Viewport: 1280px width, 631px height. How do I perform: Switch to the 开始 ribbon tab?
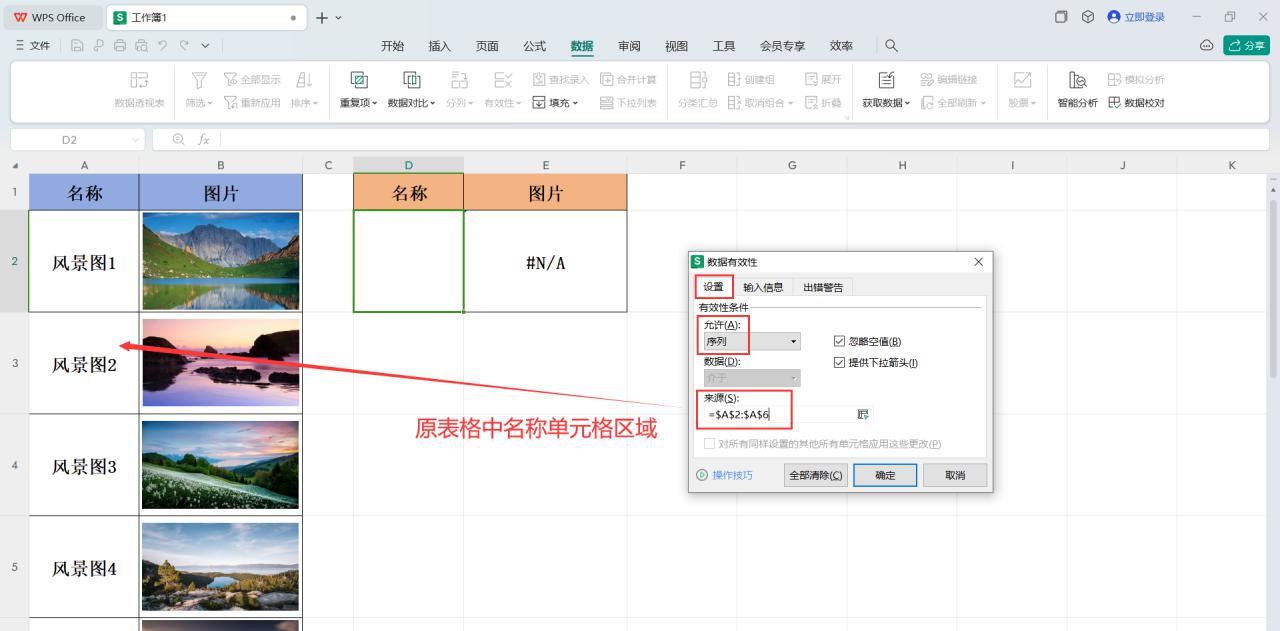coord(393,46)
